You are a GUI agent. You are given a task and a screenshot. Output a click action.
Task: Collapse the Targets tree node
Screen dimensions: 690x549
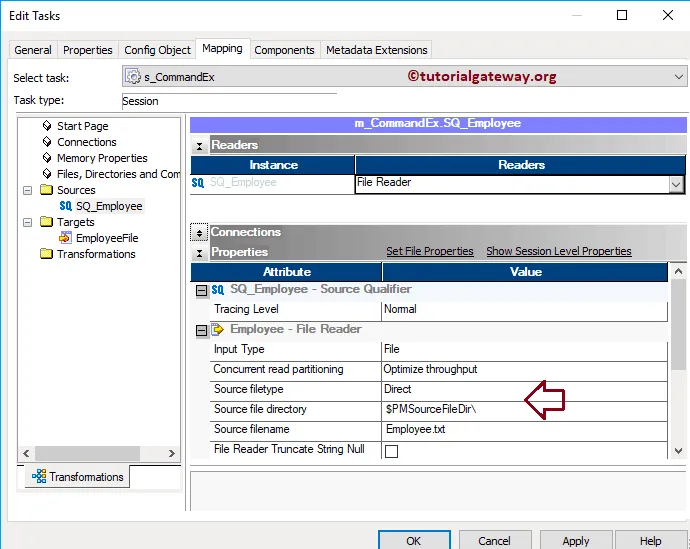[x=27, y=222]
